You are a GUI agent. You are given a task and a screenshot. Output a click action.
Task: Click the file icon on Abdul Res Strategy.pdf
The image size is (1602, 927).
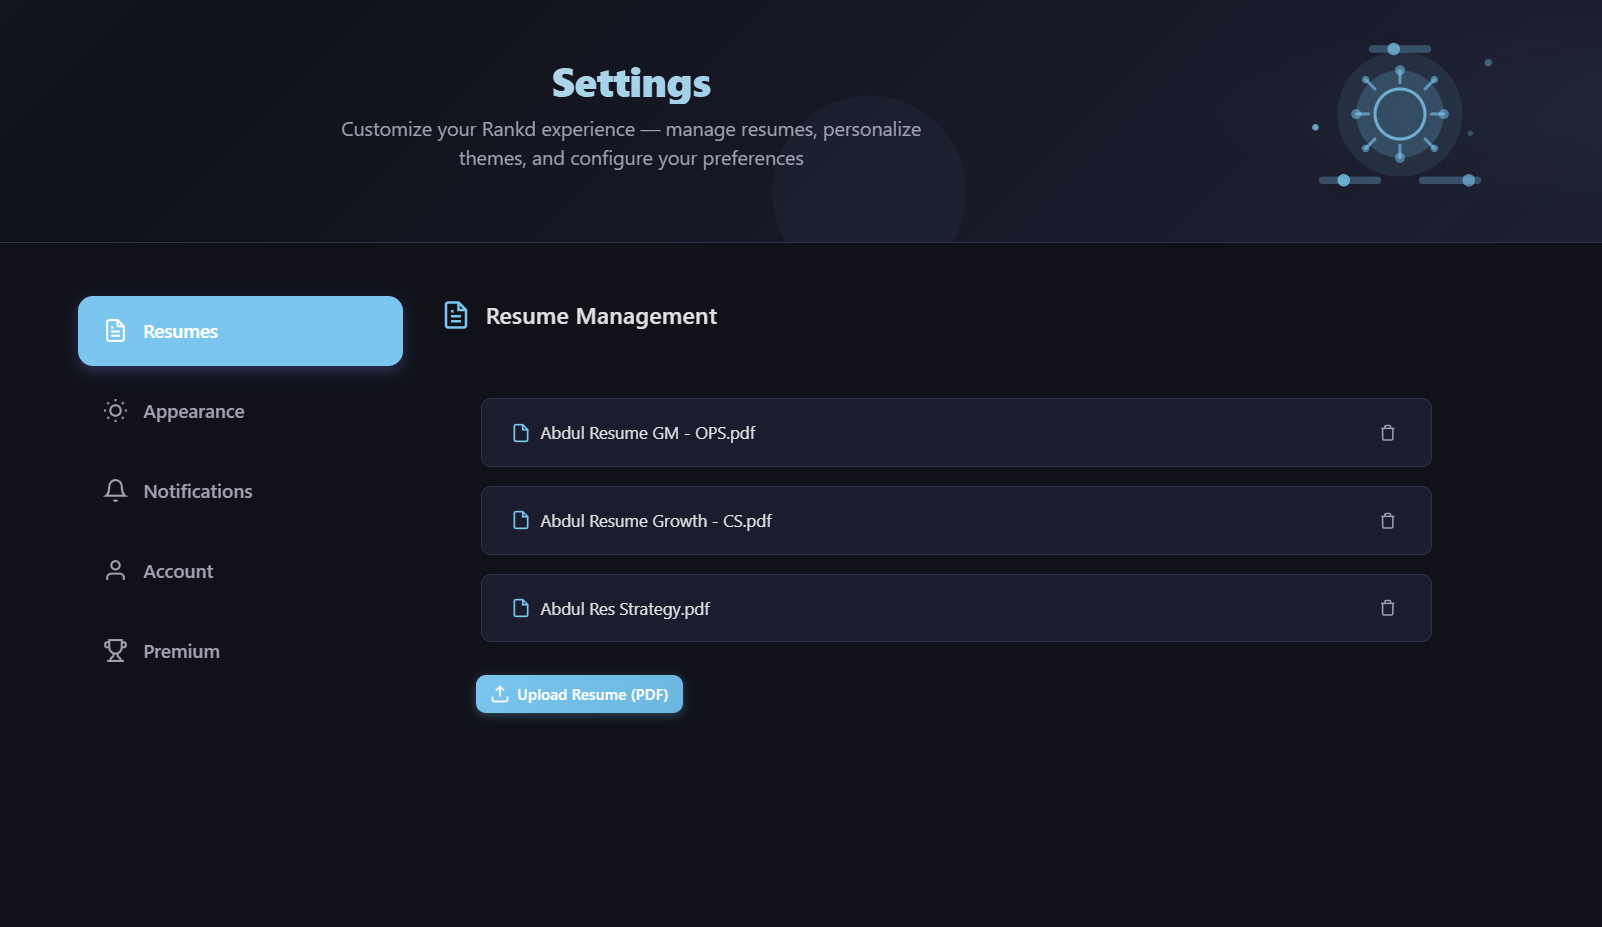tap(520, 607)
